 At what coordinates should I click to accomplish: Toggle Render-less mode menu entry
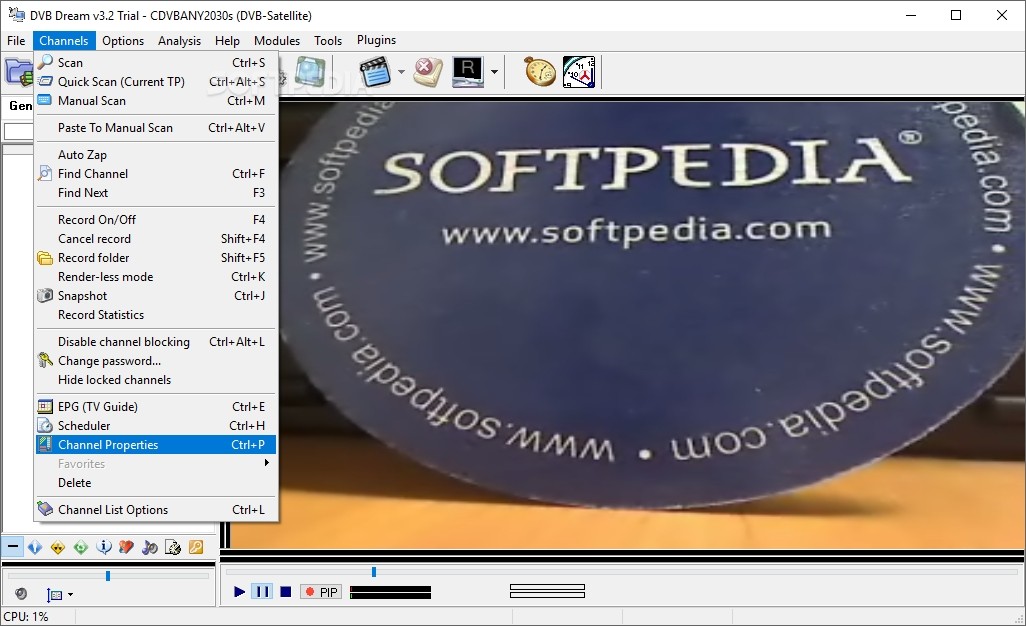pyautogui.click(x=156, y=277)
